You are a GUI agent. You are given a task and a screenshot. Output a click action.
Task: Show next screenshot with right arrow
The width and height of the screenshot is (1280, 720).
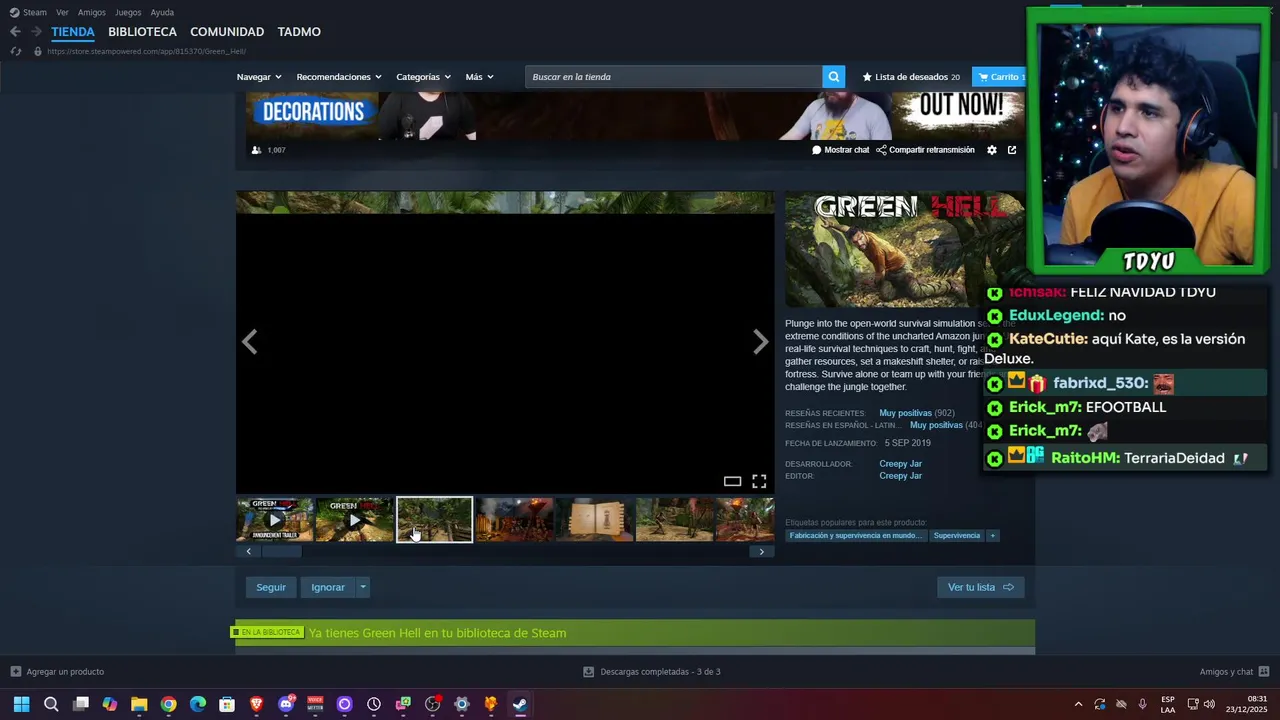pyautogui.click(x=761, y=342)
